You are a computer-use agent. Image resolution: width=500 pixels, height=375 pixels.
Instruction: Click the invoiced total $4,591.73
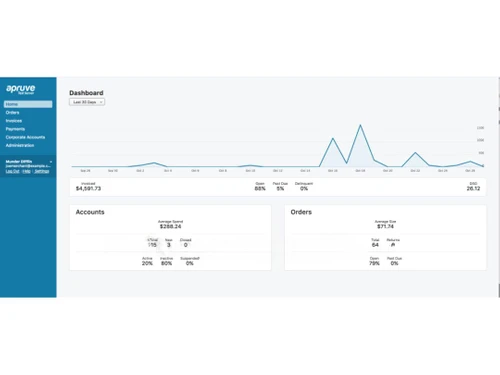[88, 188]
